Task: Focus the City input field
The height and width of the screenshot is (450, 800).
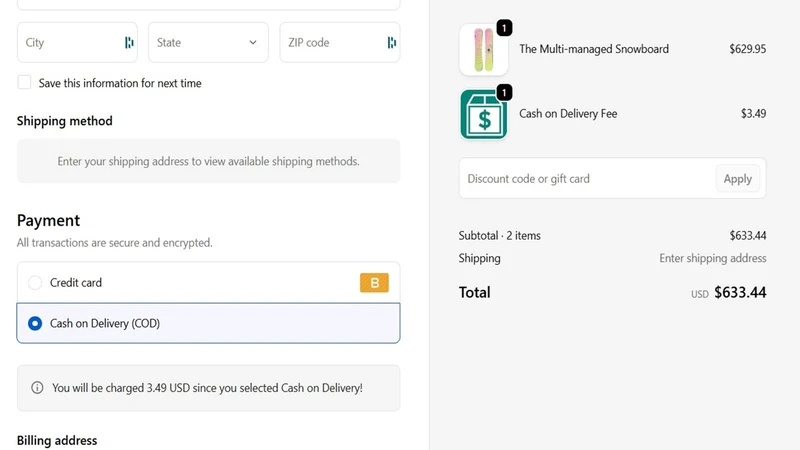Action: pyautogui.click(x=77, y=42)
